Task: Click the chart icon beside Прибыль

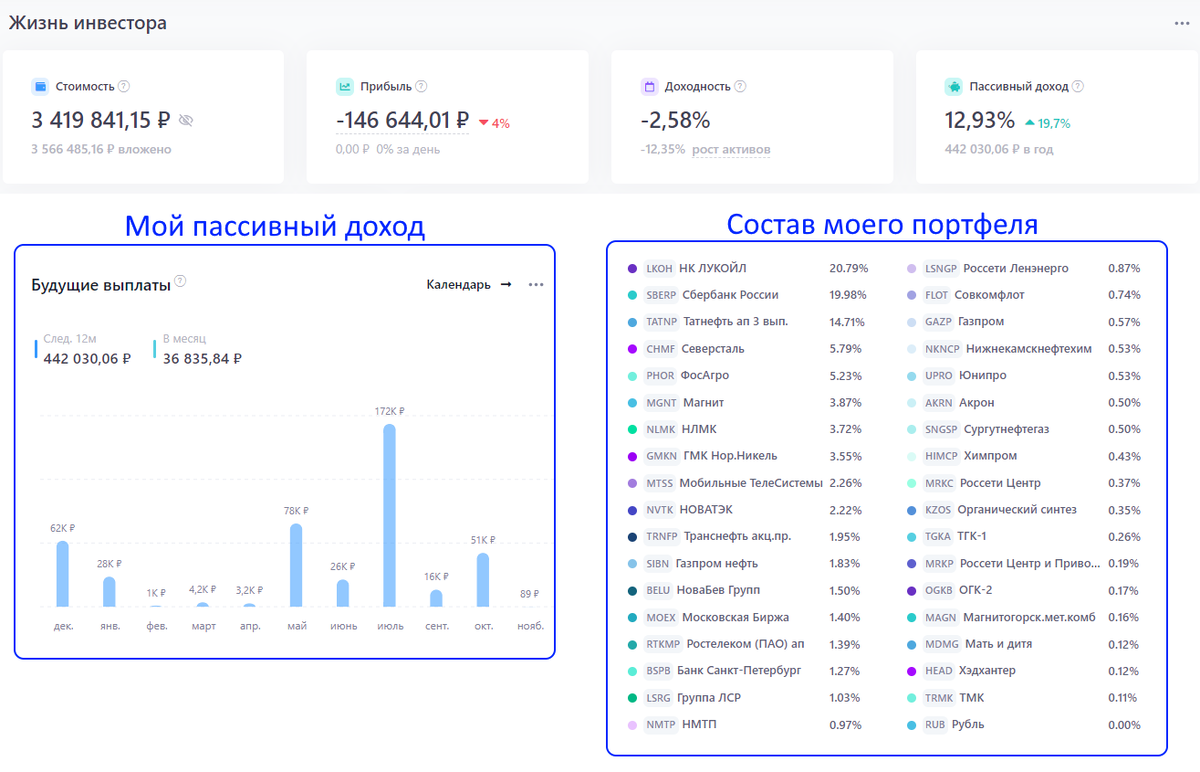Action: [344, 87]
